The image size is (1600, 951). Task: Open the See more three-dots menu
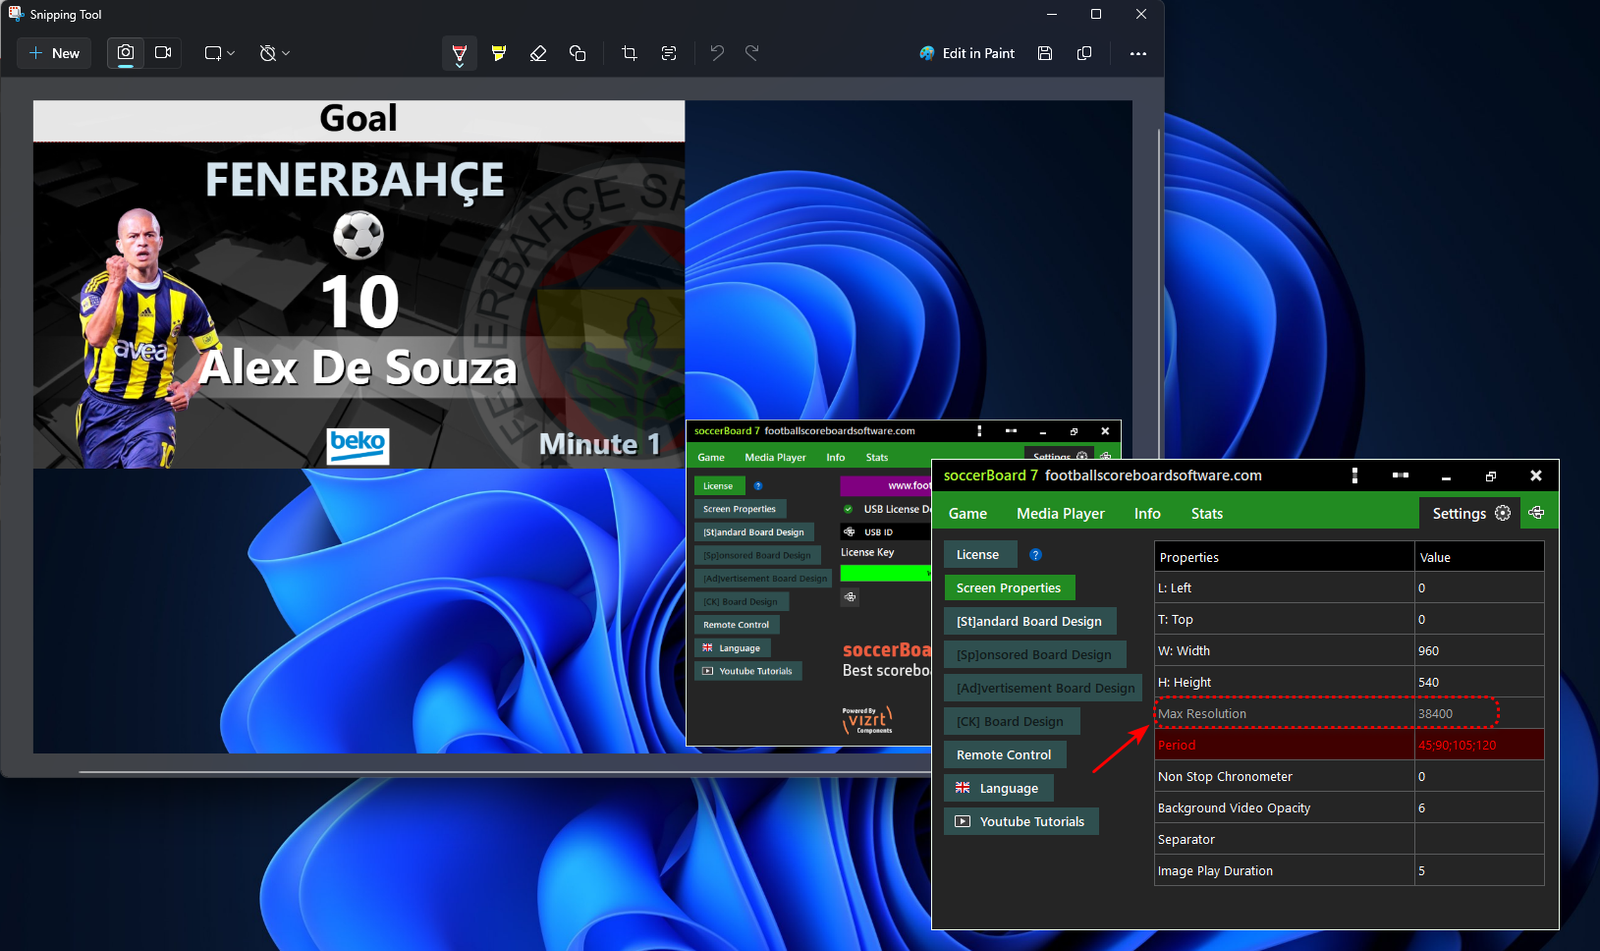pos(1138,53)
